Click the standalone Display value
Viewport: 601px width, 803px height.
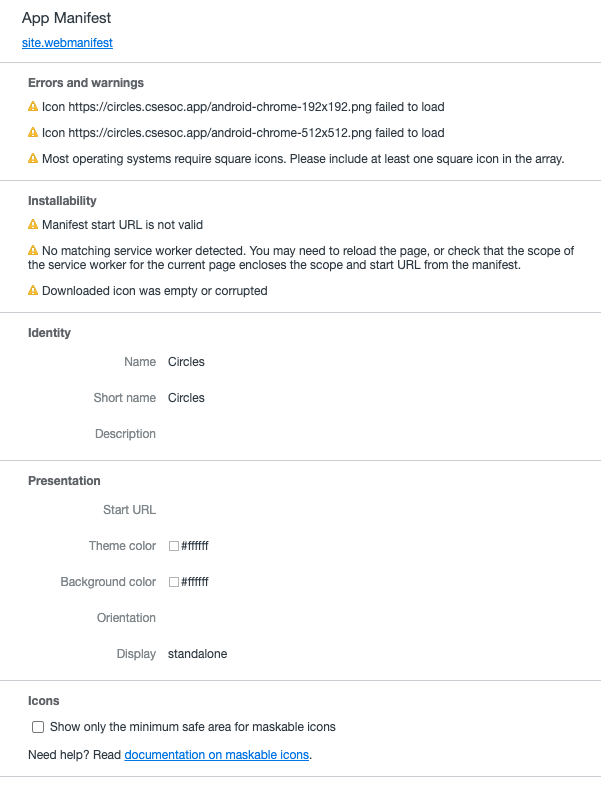[196, 654]
